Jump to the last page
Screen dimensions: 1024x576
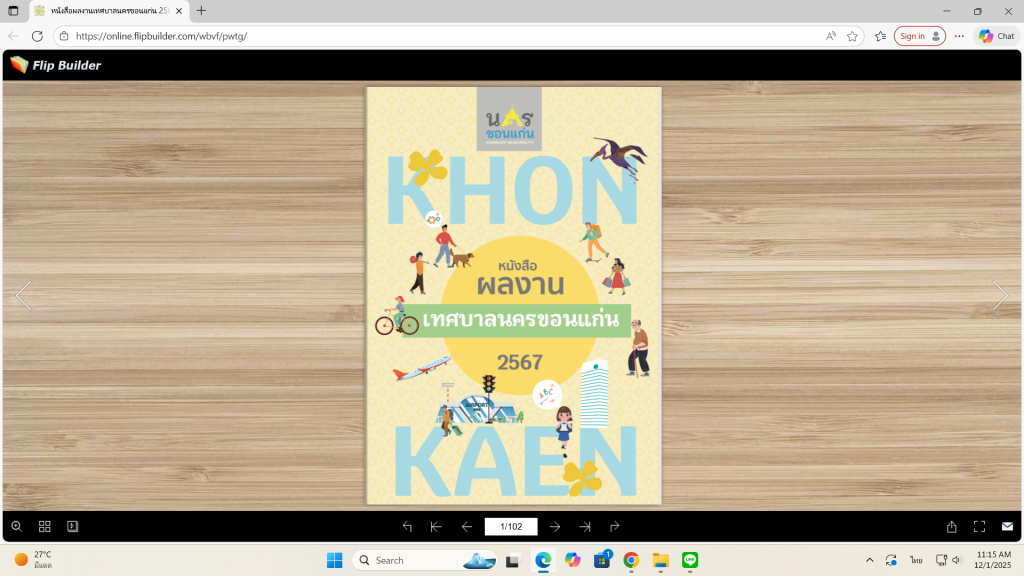tap(585, 527)
